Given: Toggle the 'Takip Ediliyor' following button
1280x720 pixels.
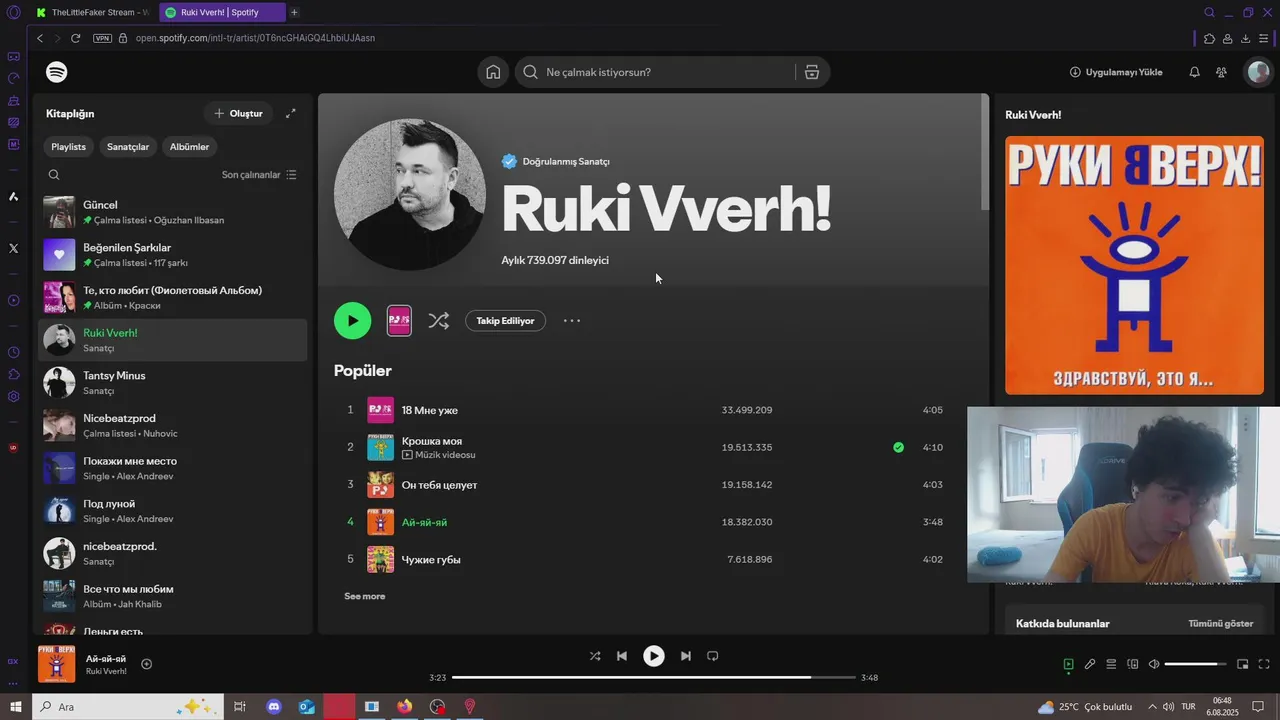Looking at the screenshot, I should pyautogui.click(x=505, y=321).
